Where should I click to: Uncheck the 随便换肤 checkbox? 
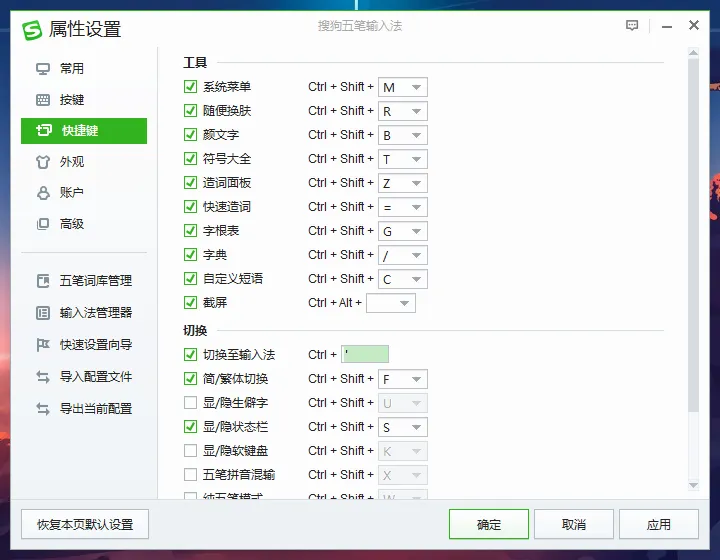coord(190,111)
